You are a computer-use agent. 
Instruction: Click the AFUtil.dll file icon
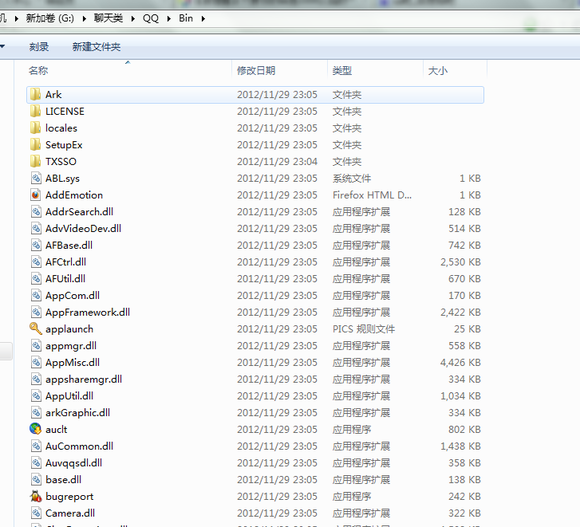pos(36,278)
